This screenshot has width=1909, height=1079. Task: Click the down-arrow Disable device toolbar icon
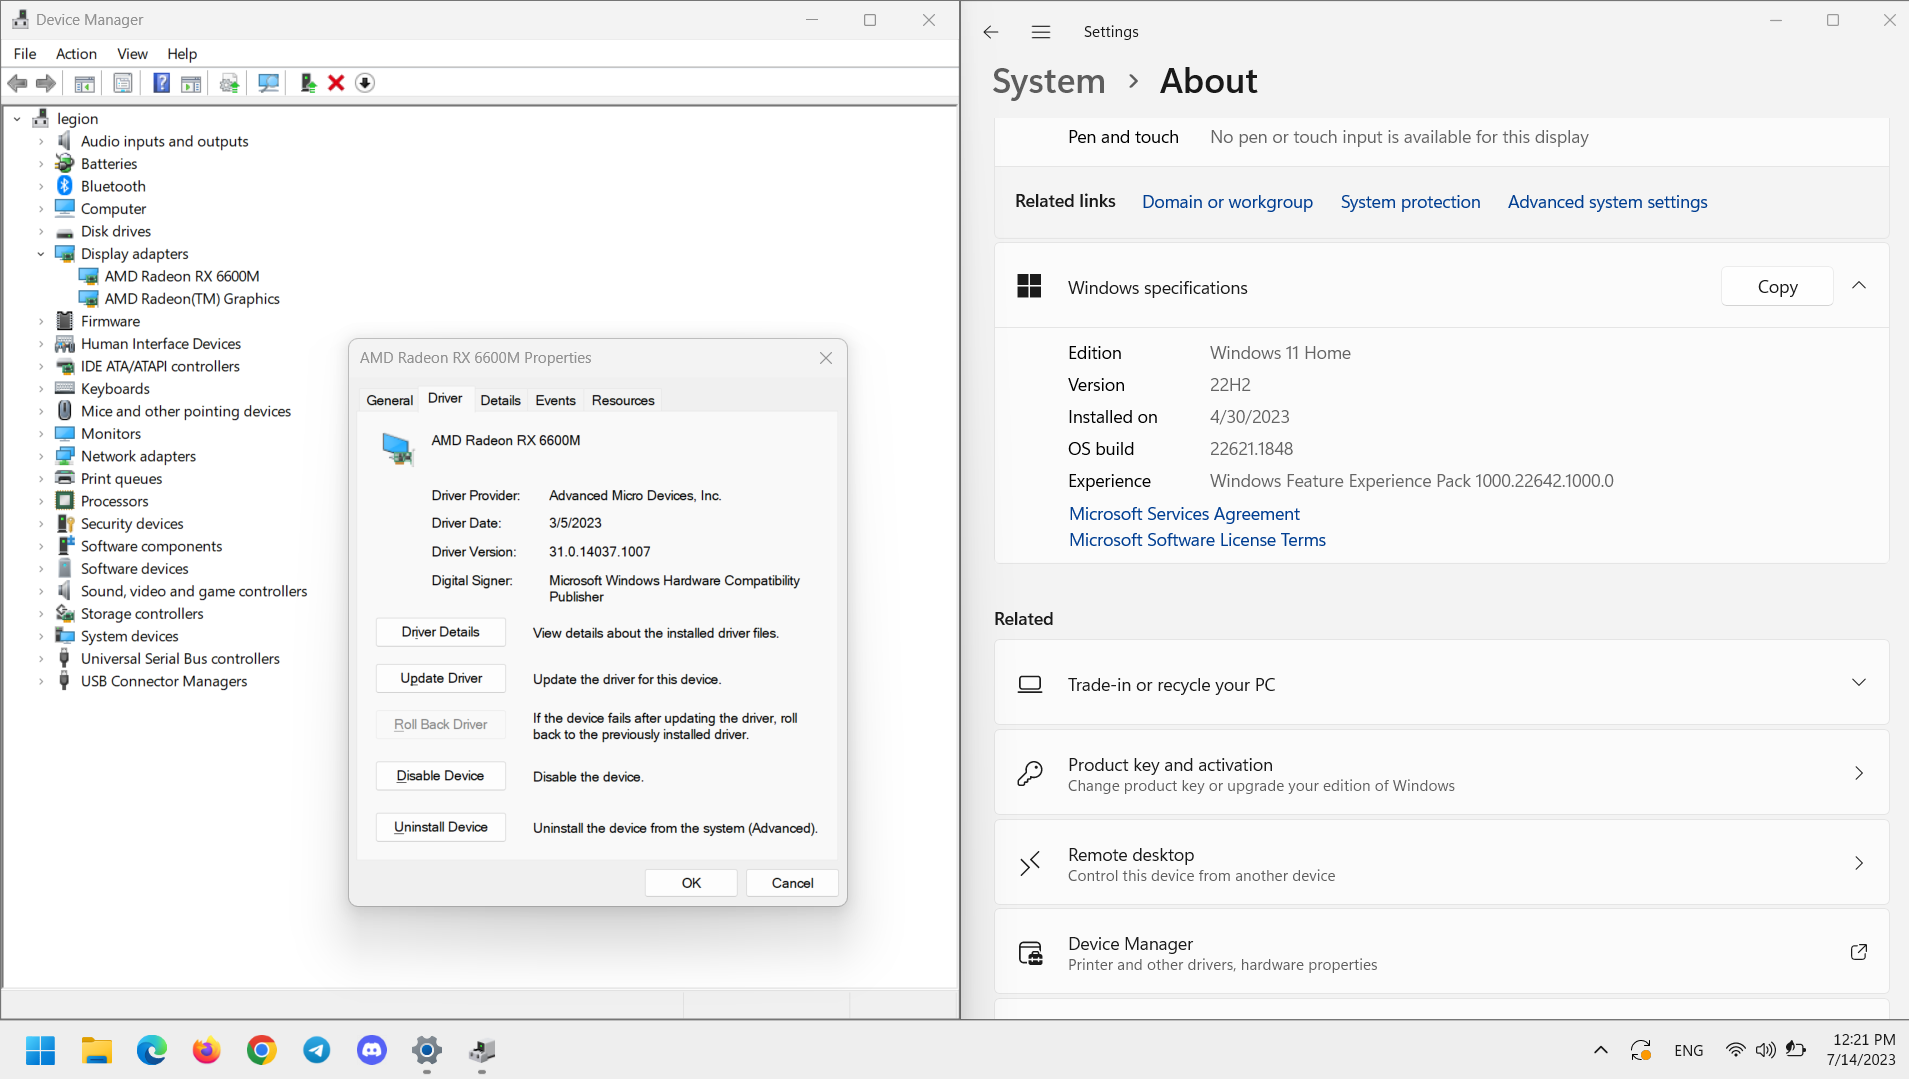pyautogui.click(x=365, y=83)
